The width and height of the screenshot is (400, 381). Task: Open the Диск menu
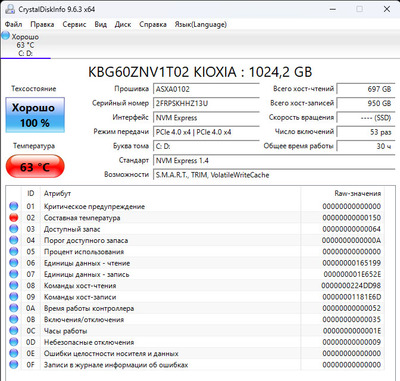coord(123,24)
